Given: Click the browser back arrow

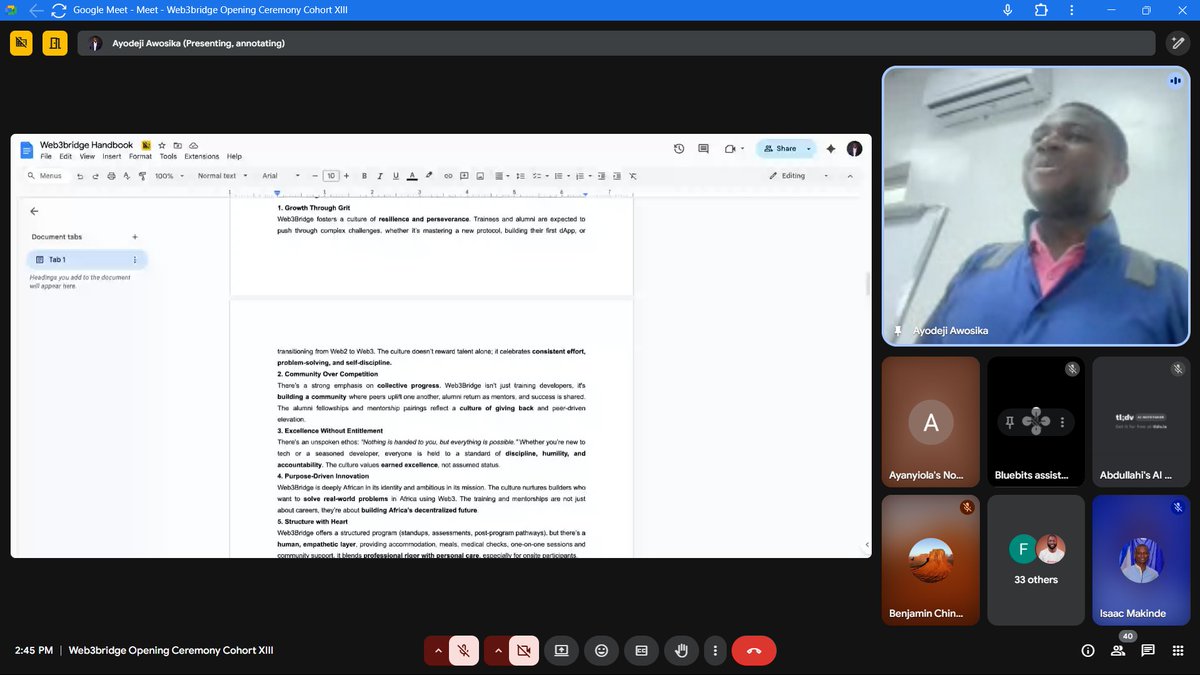Looking at the screenshot, I should tap(36, 10).
